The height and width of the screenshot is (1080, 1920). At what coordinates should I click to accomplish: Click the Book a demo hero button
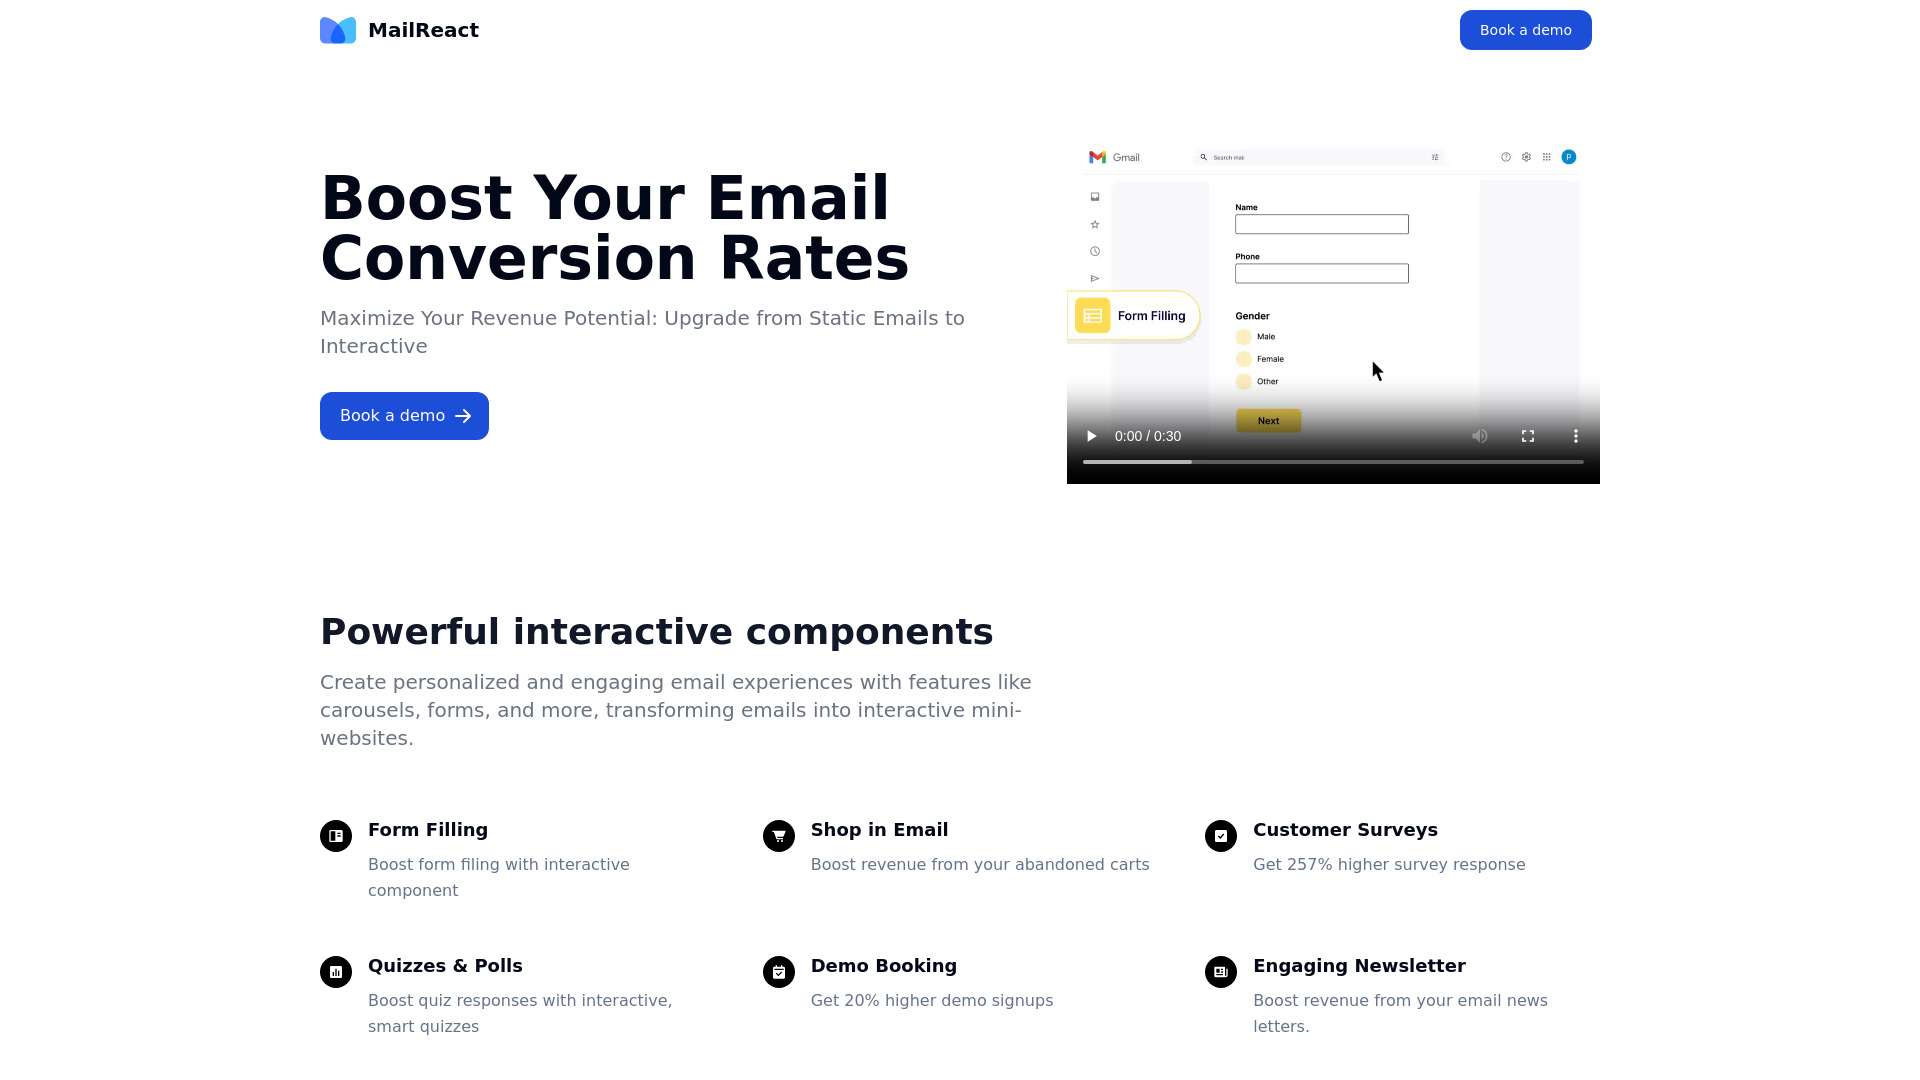tap(404, 415)
